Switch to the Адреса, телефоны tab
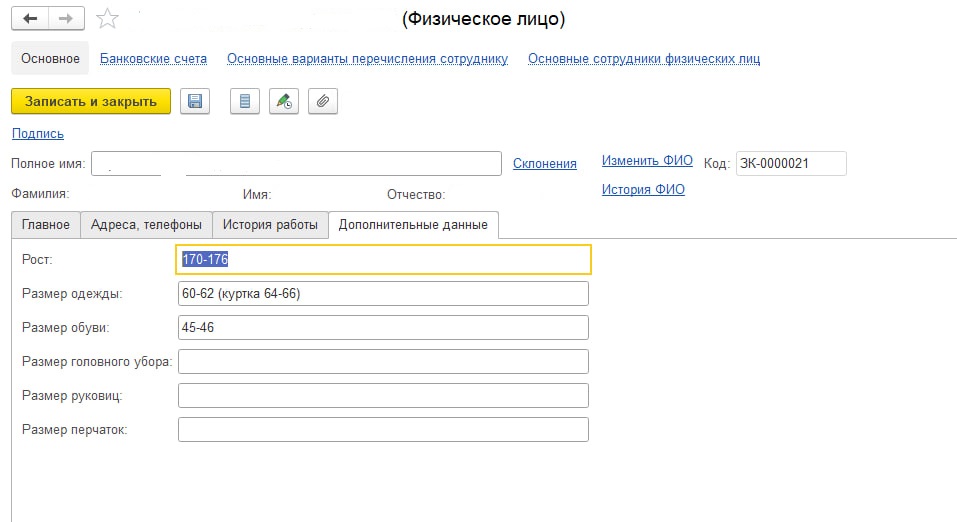957x522 pixels. pyautogui.click(x=146, y=225)
